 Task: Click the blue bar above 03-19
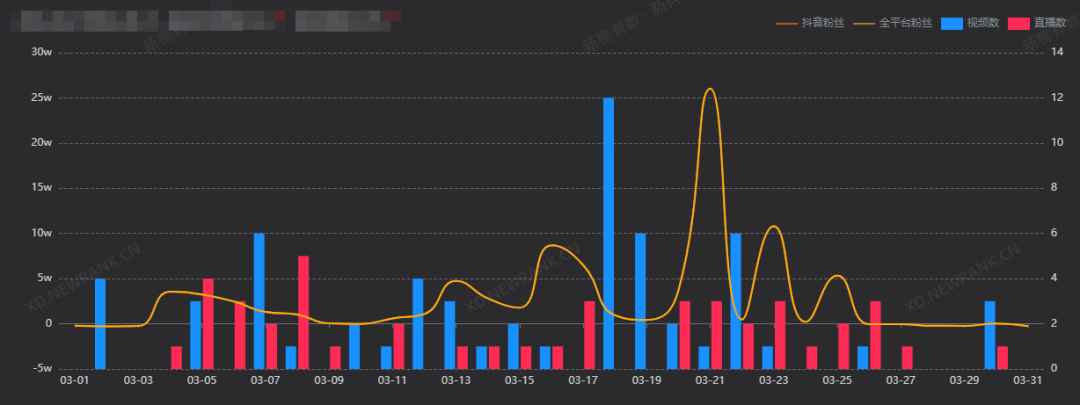[x=641, y=301]
